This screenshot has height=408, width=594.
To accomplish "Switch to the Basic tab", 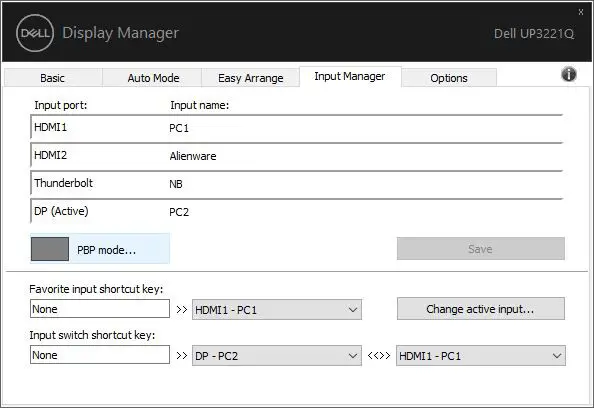I will coord(53,78).
